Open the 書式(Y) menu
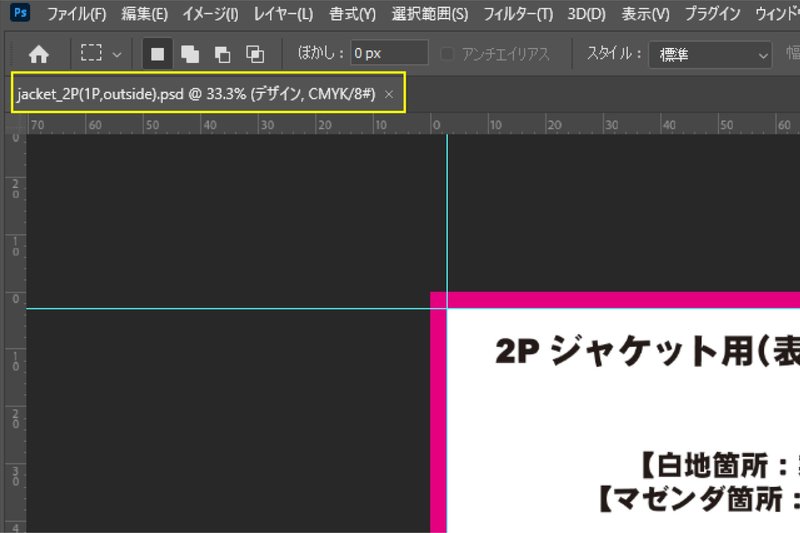The height and width of the screenshot is (533, 800). [x=352, y=14]
